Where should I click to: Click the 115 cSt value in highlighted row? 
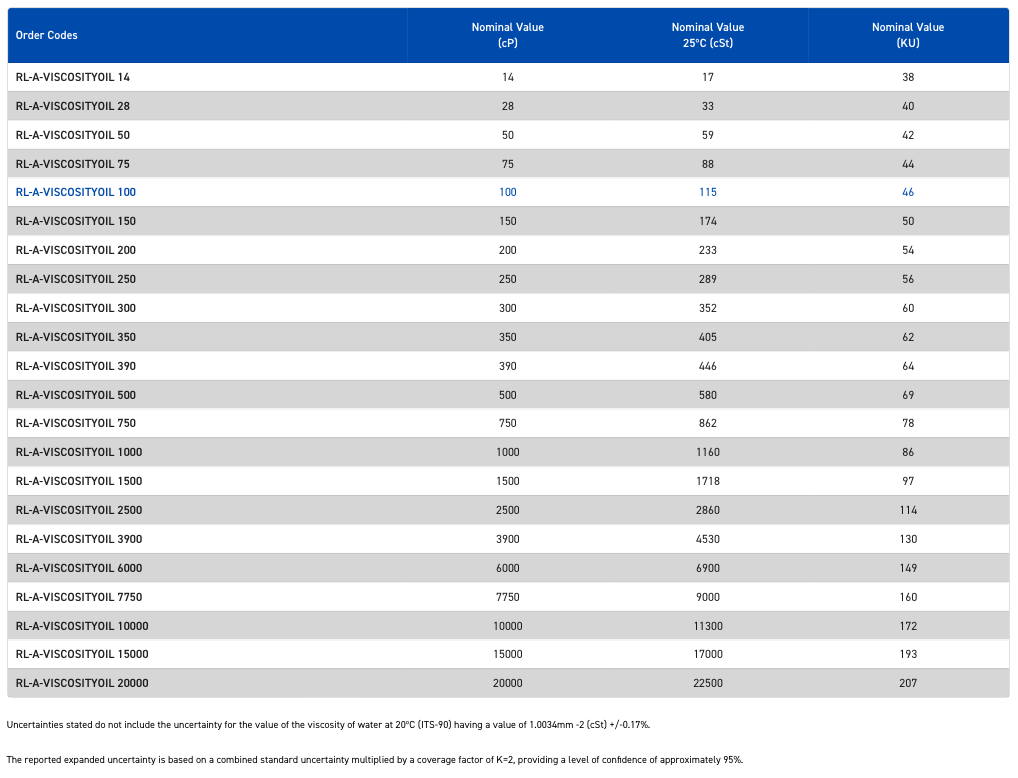click(708, 192)
